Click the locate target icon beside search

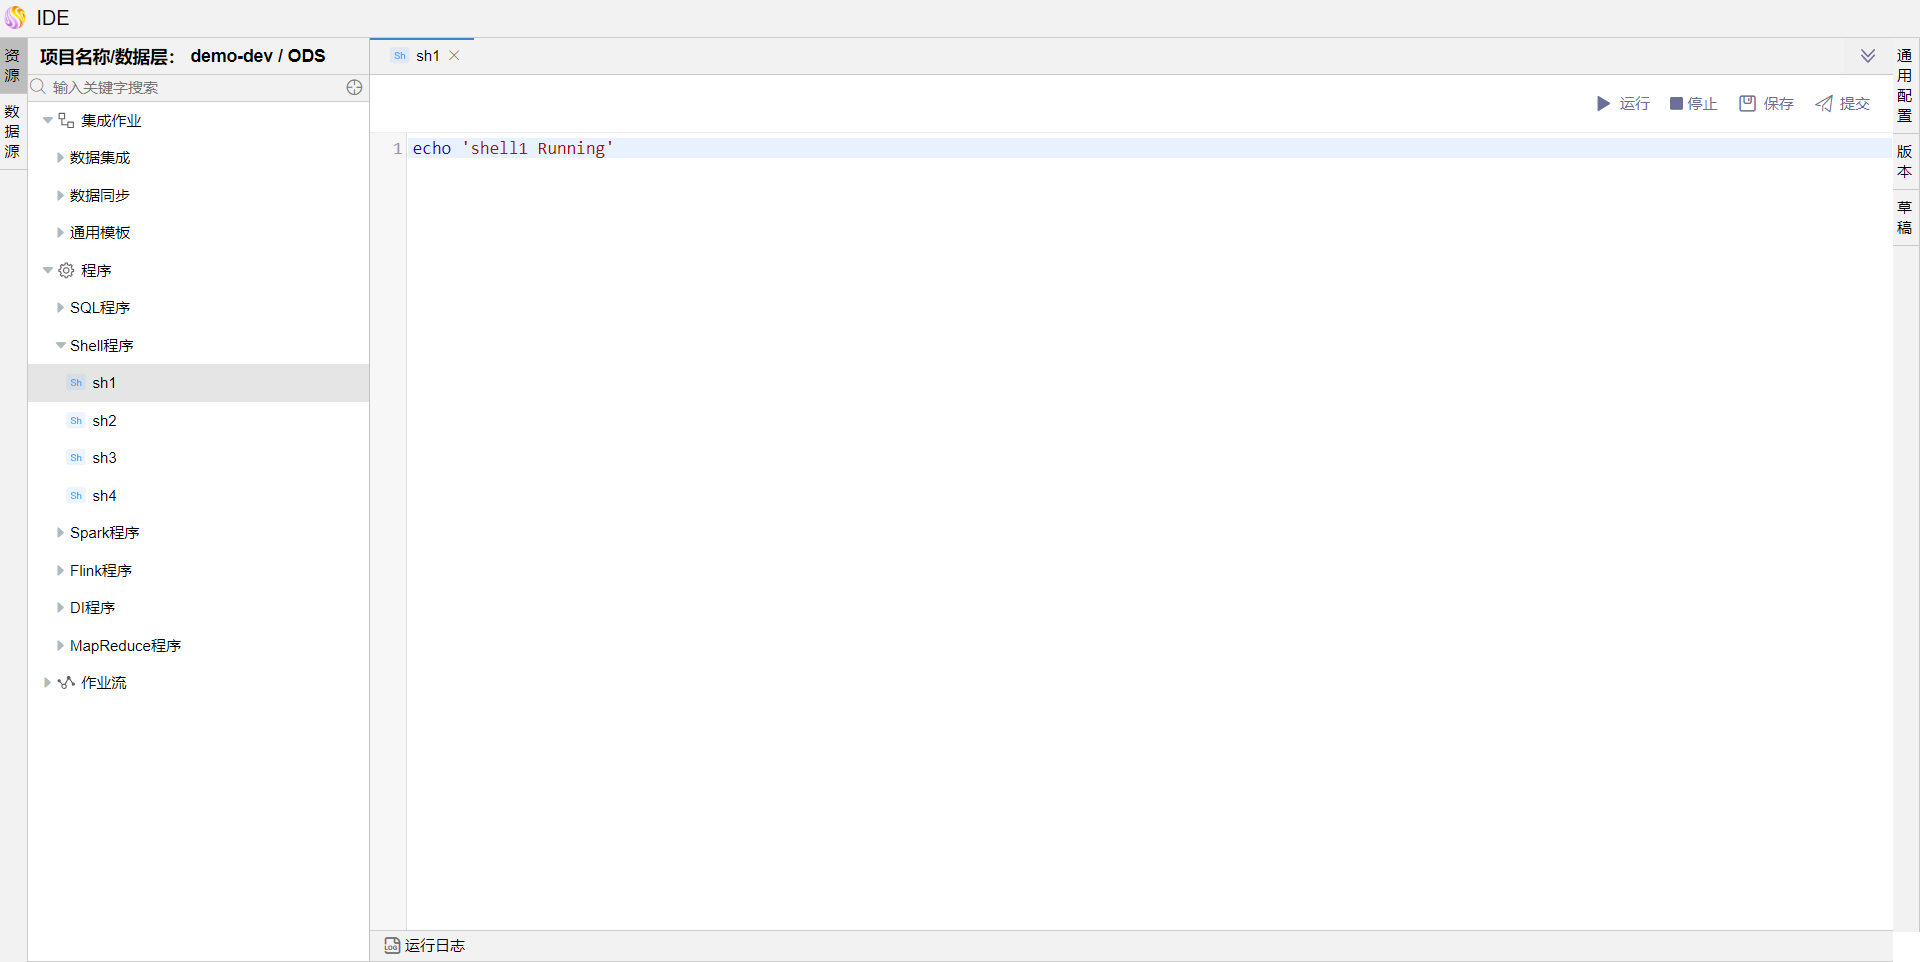pyautogui.click(x=354, y=88)
